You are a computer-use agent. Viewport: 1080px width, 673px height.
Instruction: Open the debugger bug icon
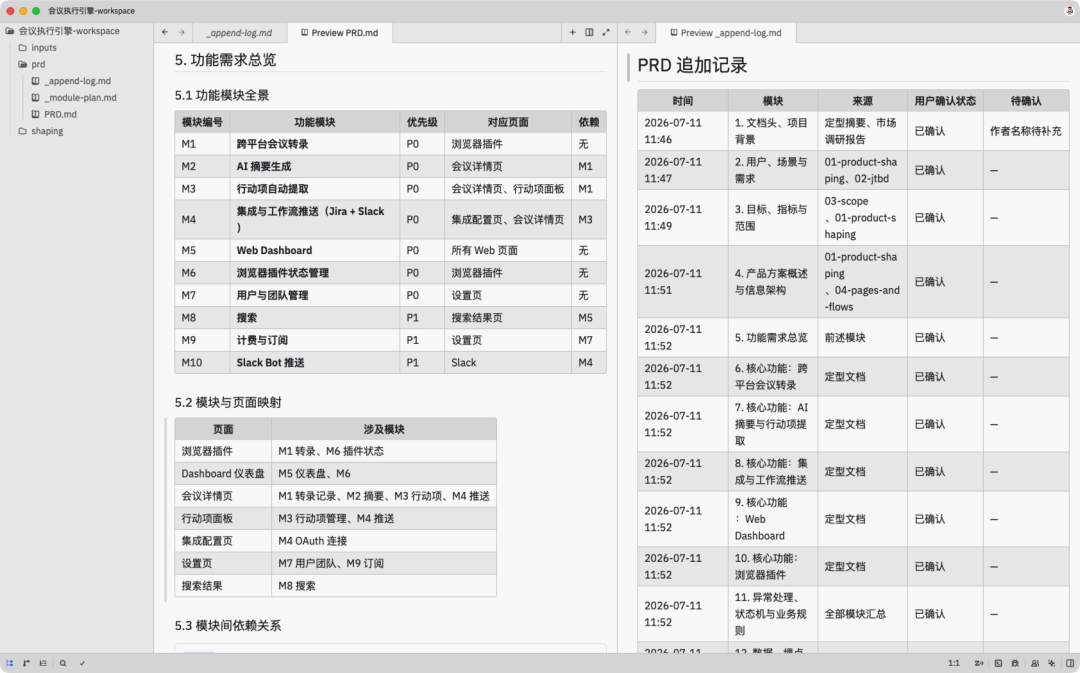coord(1016,663)
